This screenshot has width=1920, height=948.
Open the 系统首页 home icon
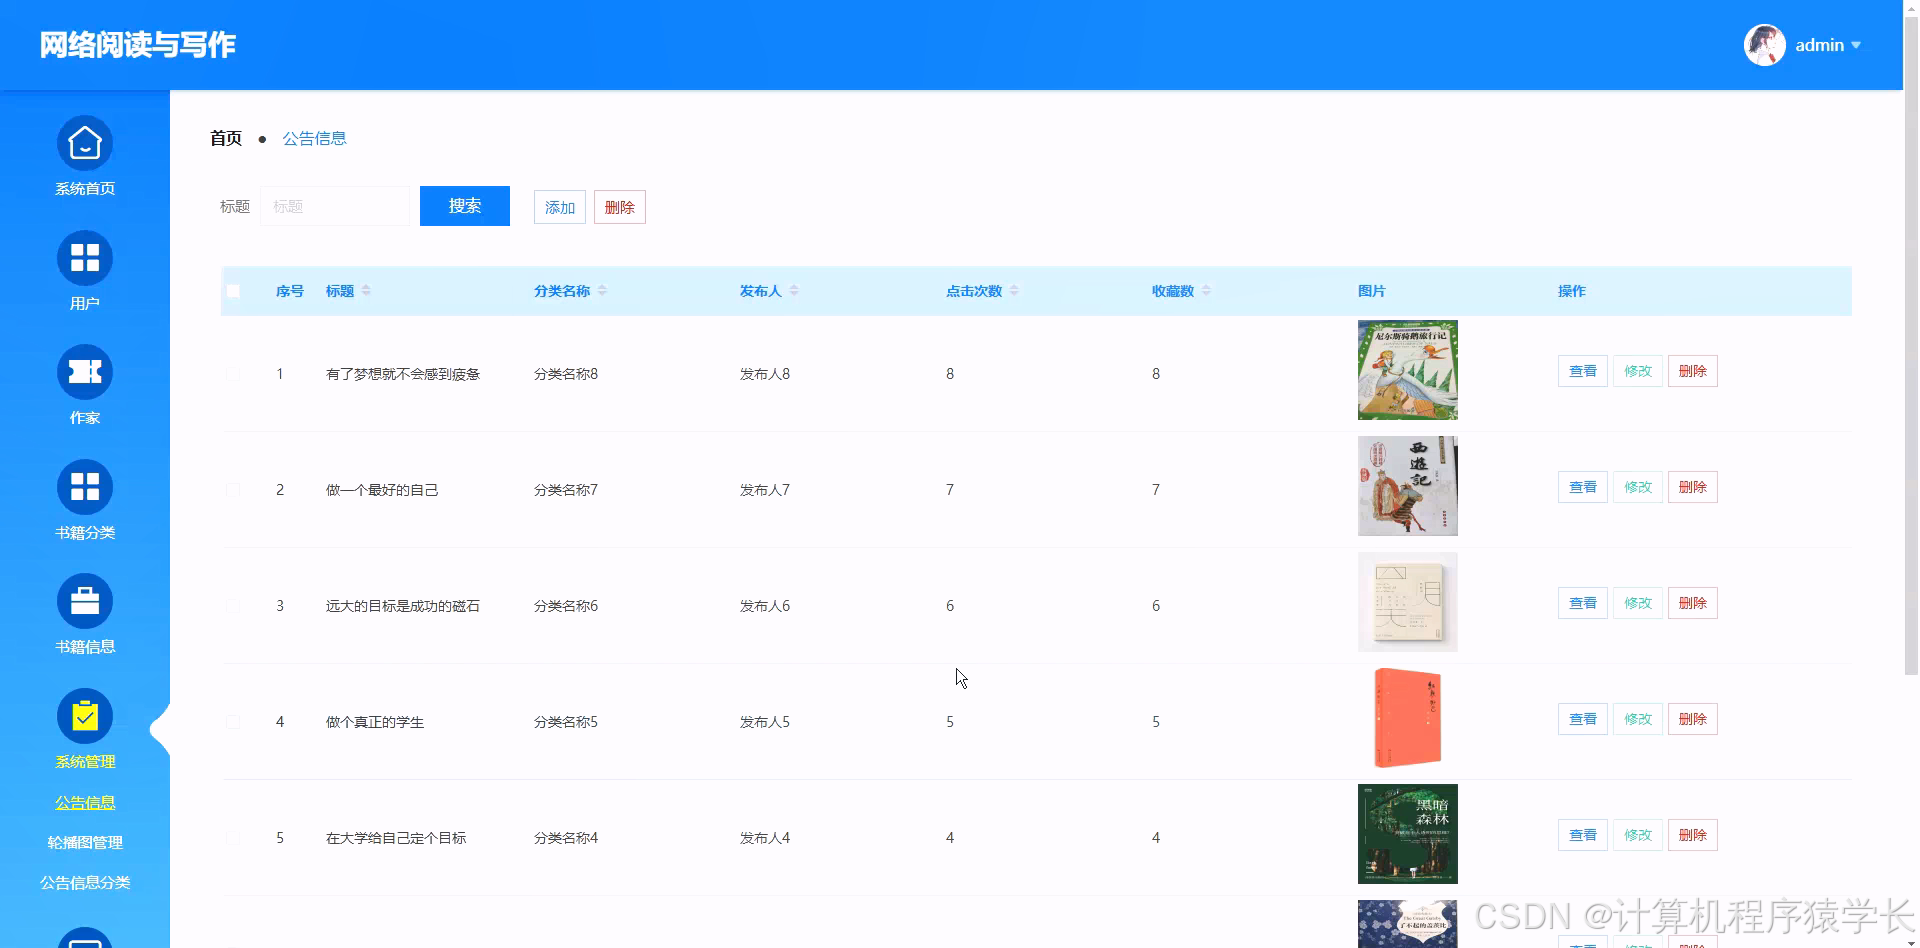click(x=85, y=144)
